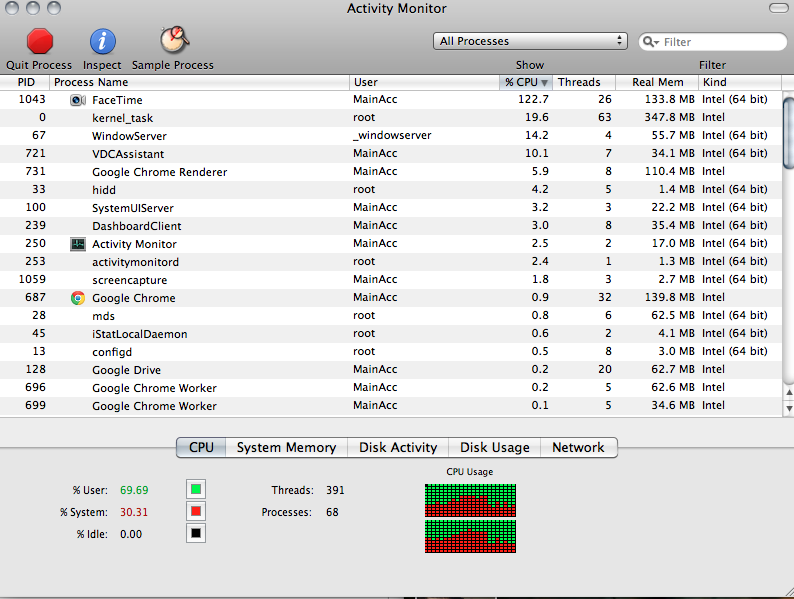Open the Disk Activity tab
Image resolution: width=794 pixels, height=599 pixels.
pos(398,448)
